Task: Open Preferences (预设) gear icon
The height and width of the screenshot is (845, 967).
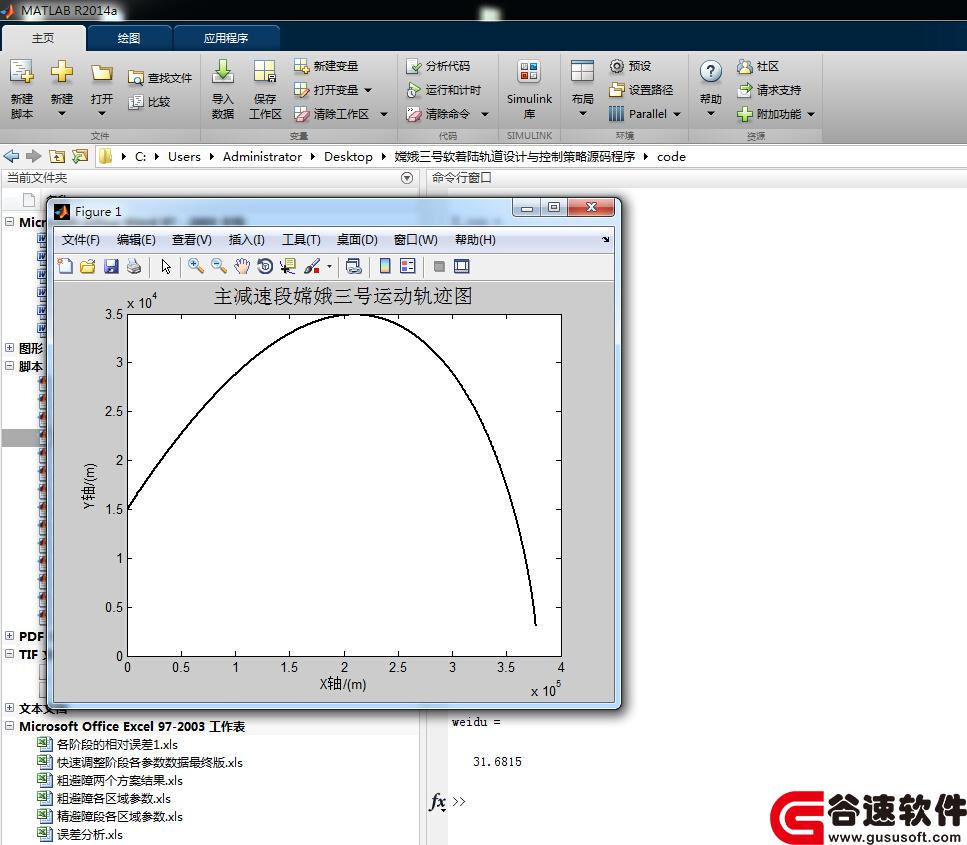Action: tap(617, 66)
